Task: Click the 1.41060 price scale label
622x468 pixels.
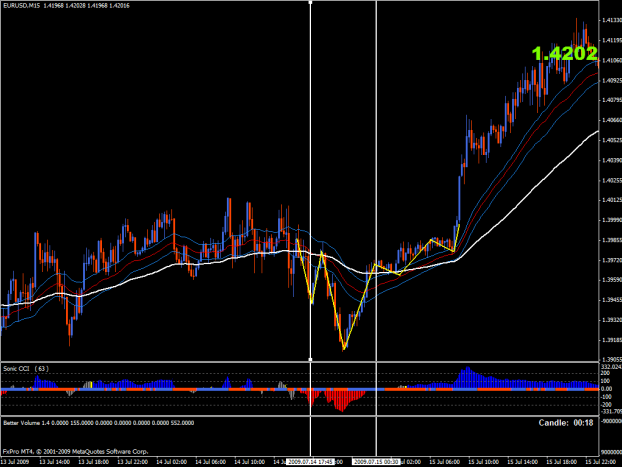Action: click(612, 60)
